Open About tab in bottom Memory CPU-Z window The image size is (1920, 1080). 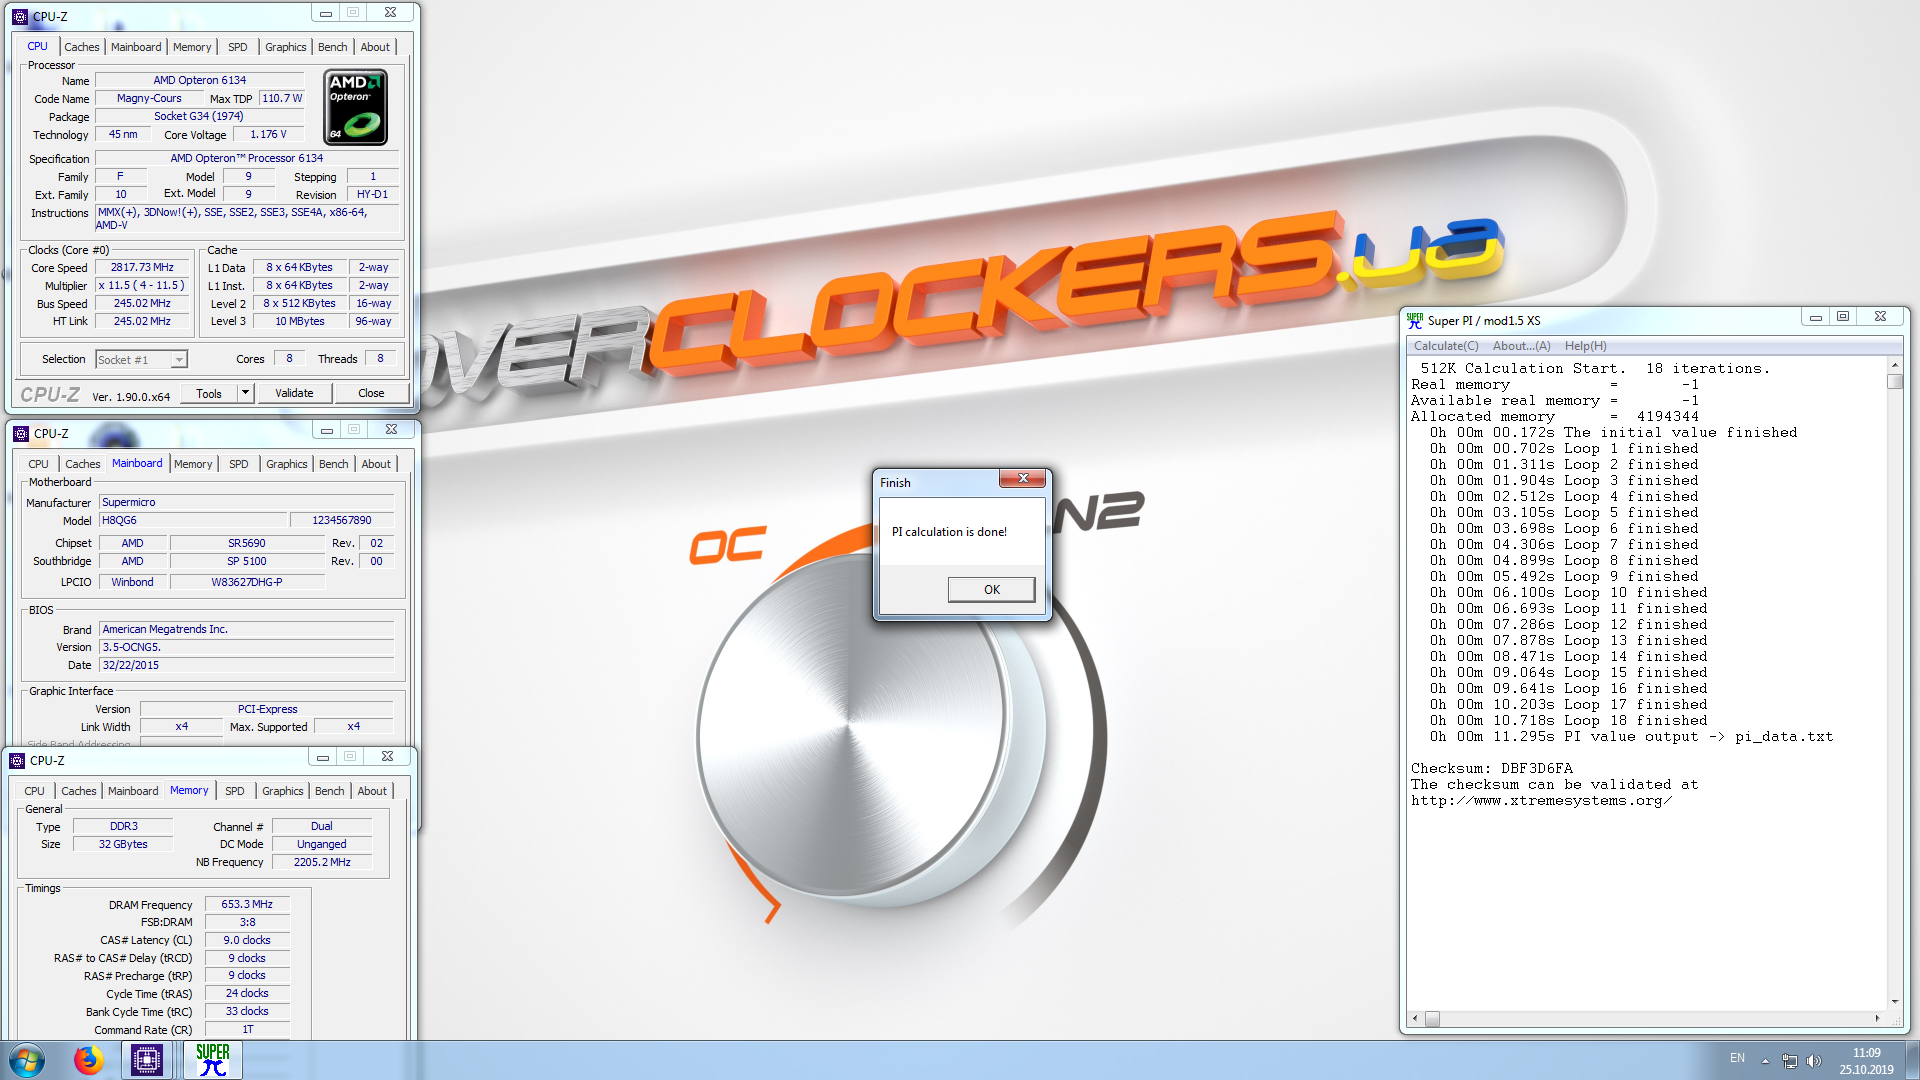pos(372,791)
